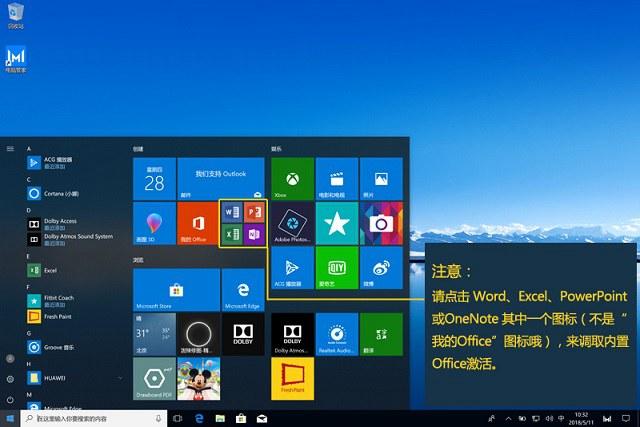Click the PC Manager tray icon
This screenshot has height=427, width=640.
(607, 418)
